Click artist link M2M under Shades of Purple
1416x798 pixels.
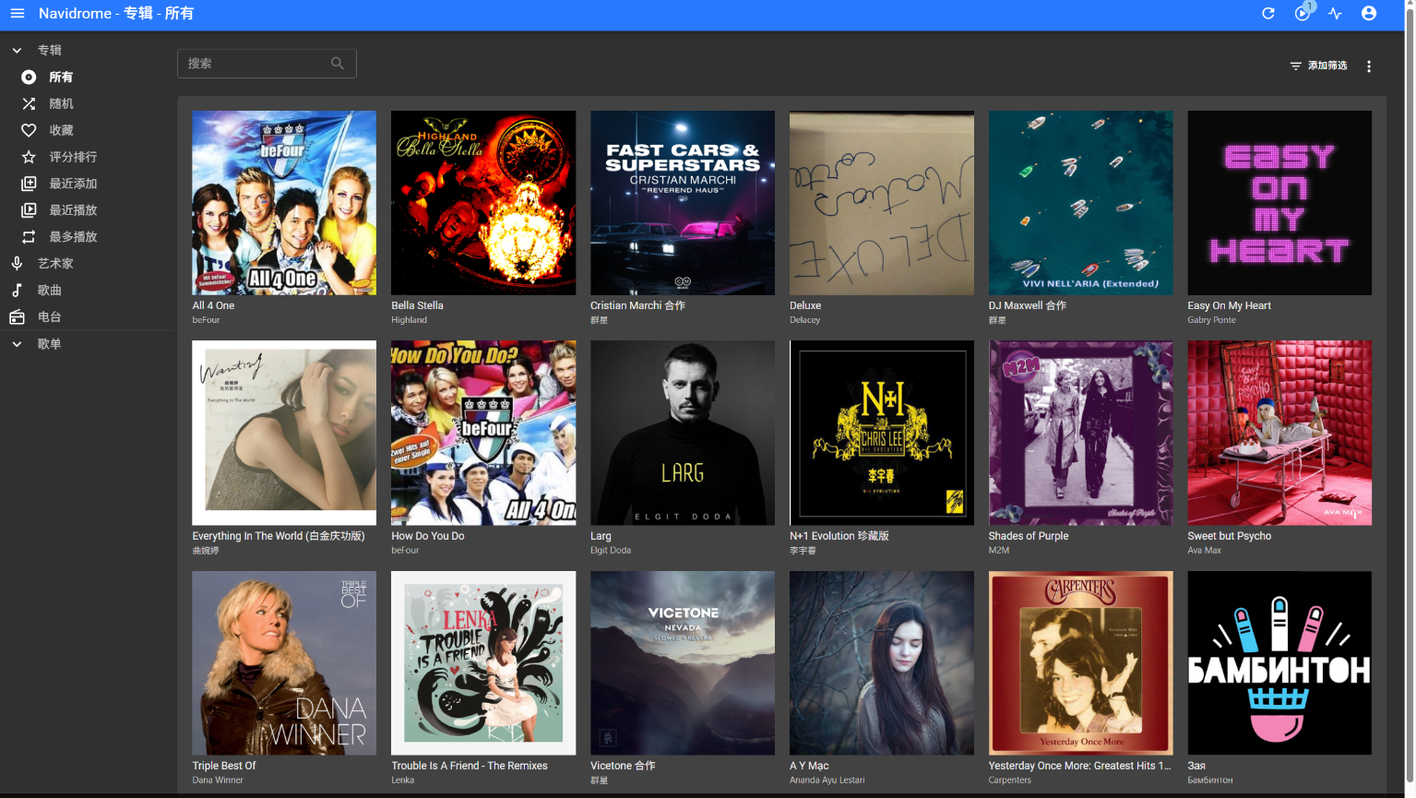(x=999, y=550)
